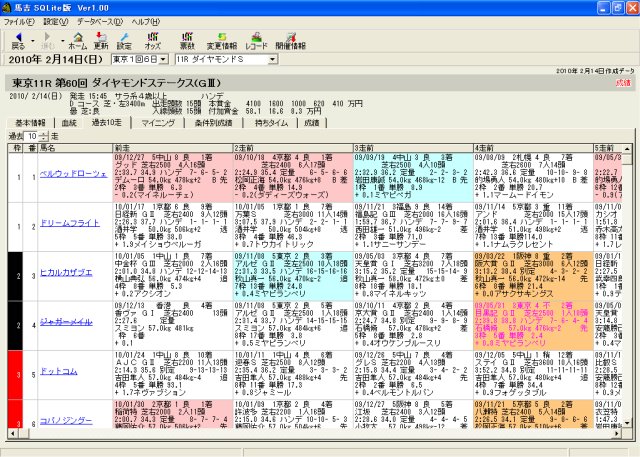This screenshot has height=457, width=640.
Task: Open the データベース(D) menu
Action: [x=100, y=22]
